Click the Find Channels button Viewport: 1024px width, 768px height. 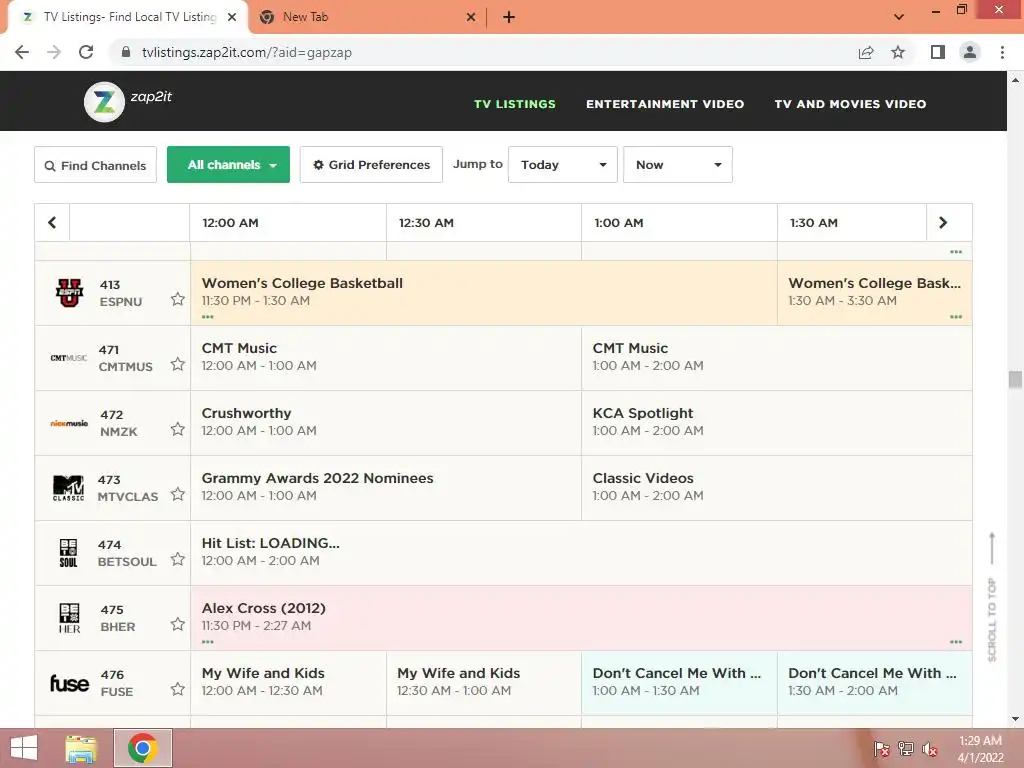pyautogui.click(x=95, y=165)
